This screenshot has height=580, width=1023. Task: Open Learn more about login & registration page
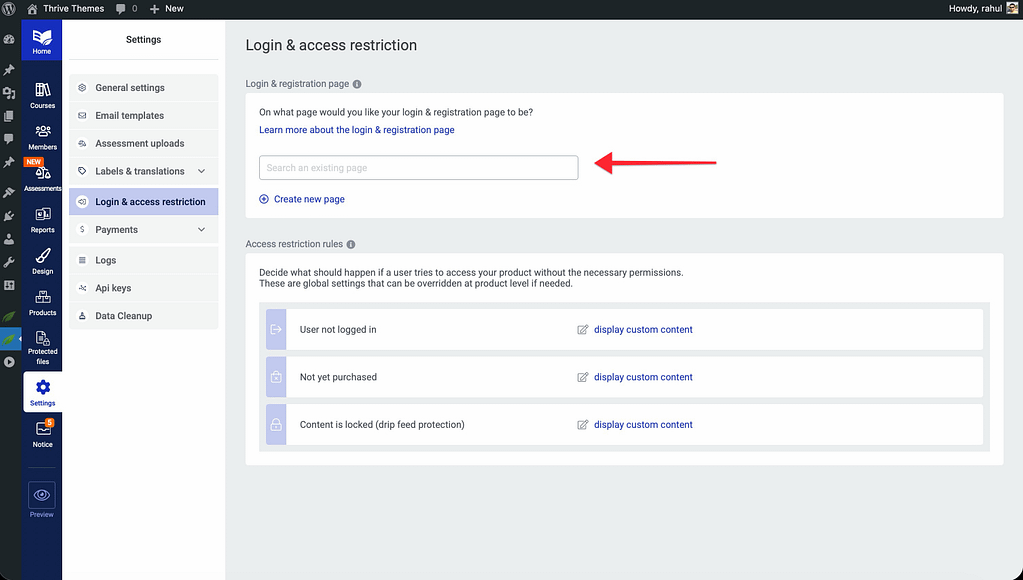pos(356,130)
